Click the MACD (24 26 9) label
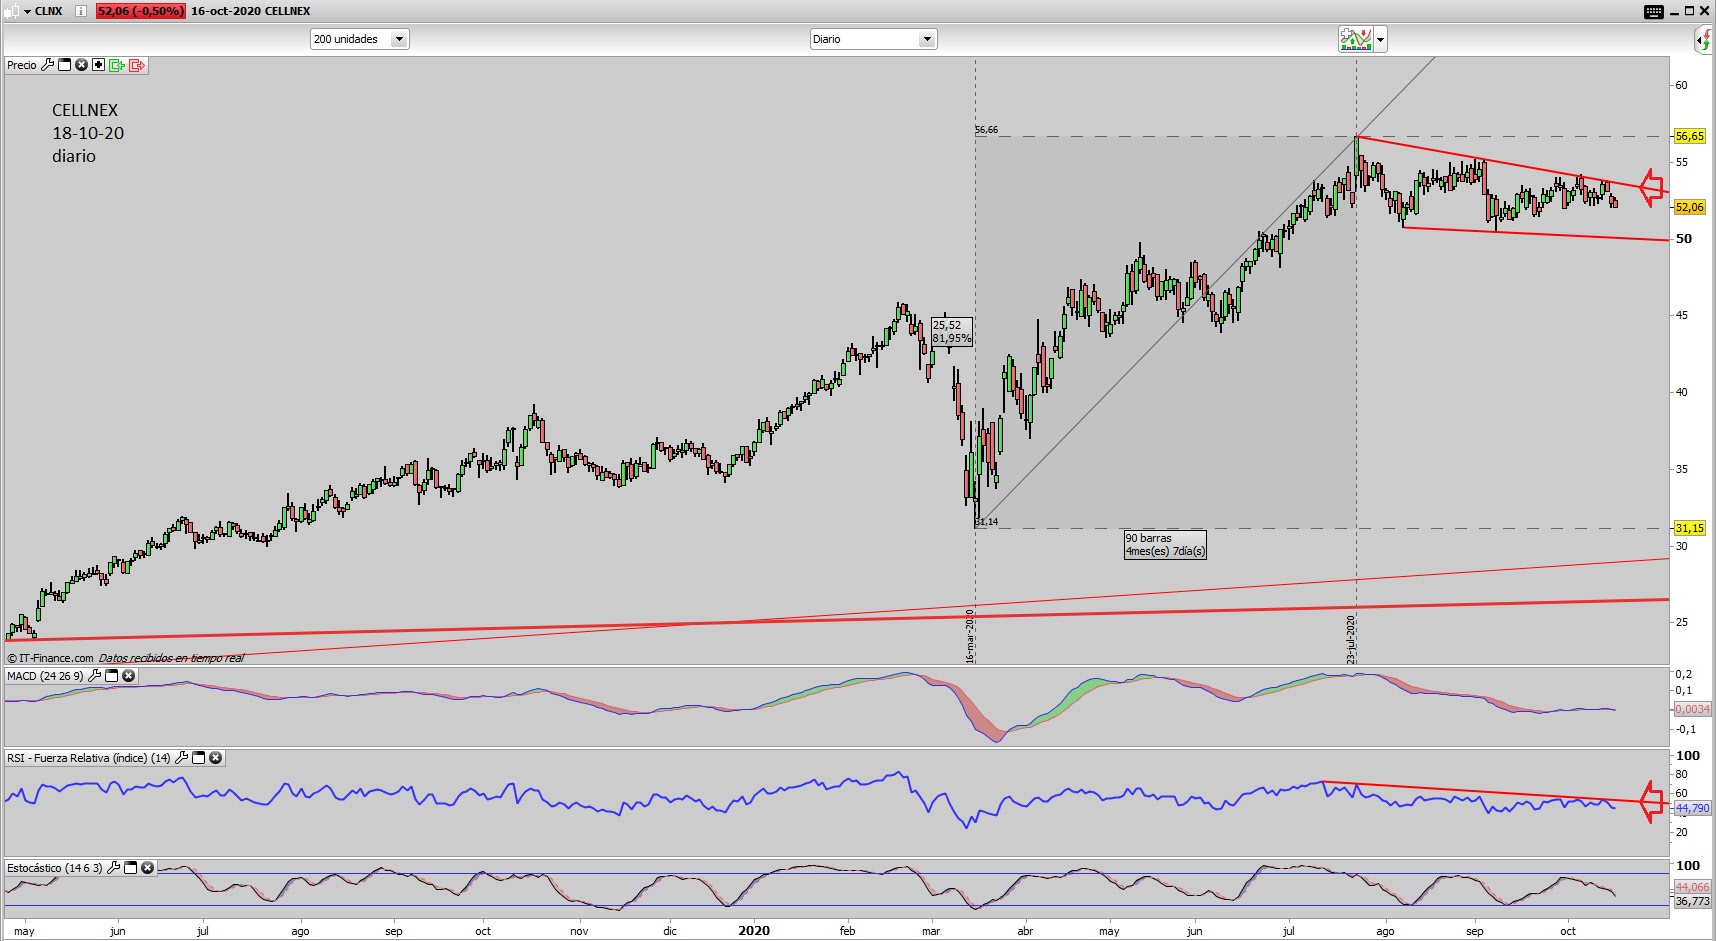The width and height of the screenshot is (1716, 941). 45,676
